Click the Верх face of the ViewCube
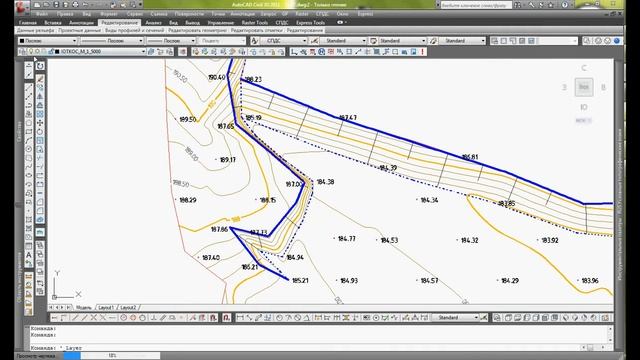 (584, 87)
